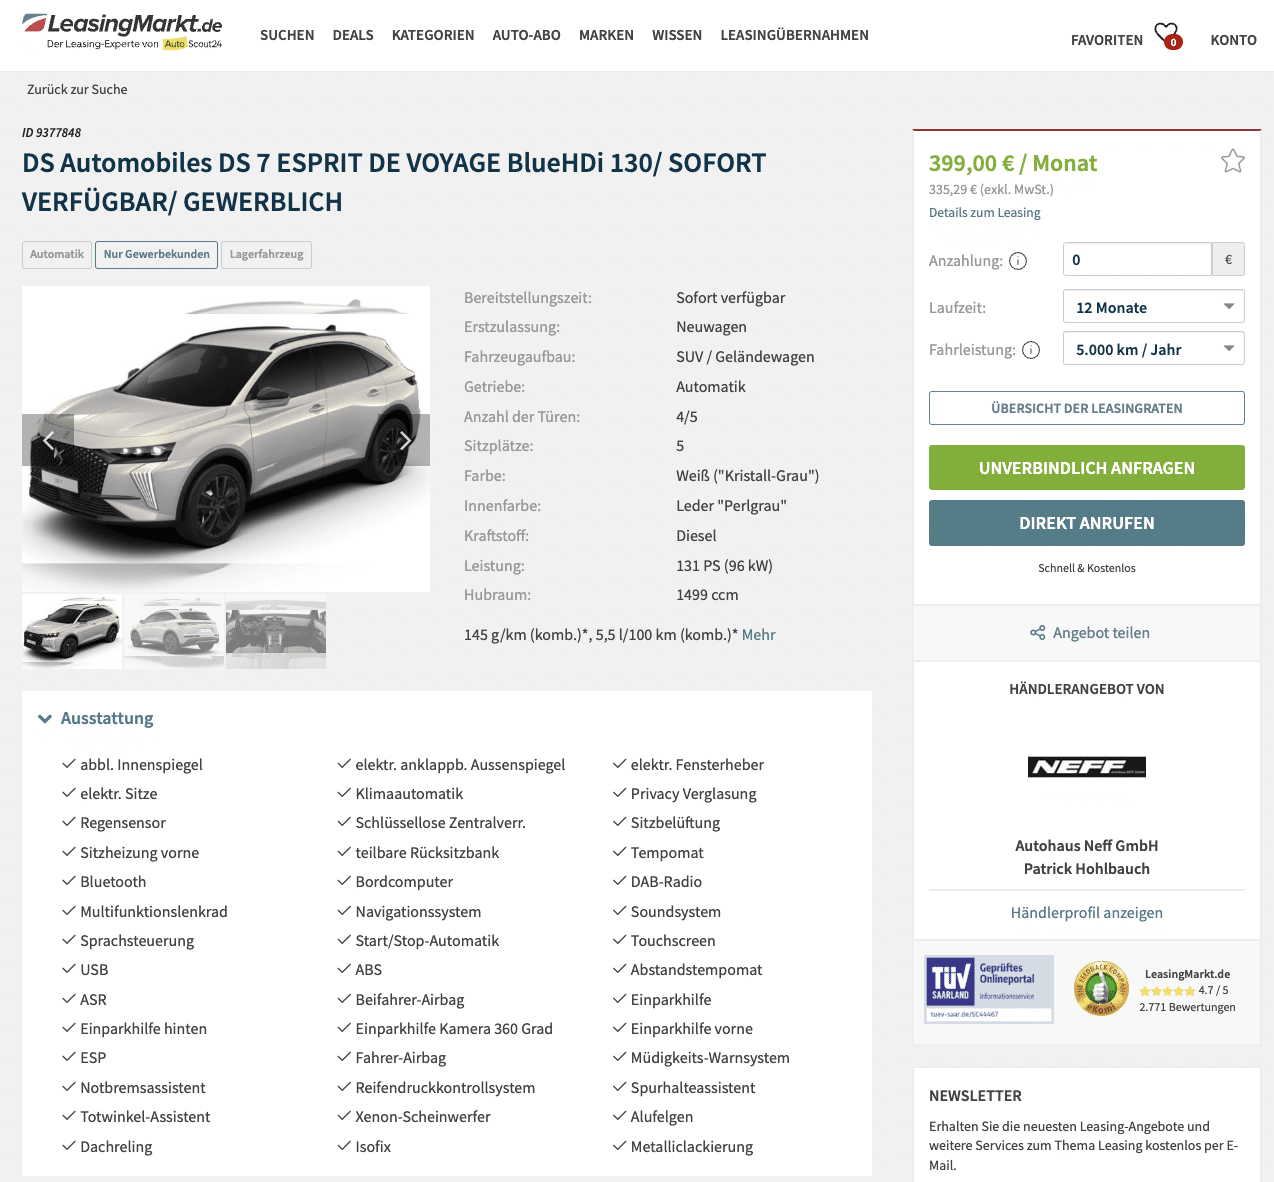This screenshot has height=1182, width=1274.
Task: Click Einparkhilfe Kamera 360 Grad entry
Action: coord(453,1029)
